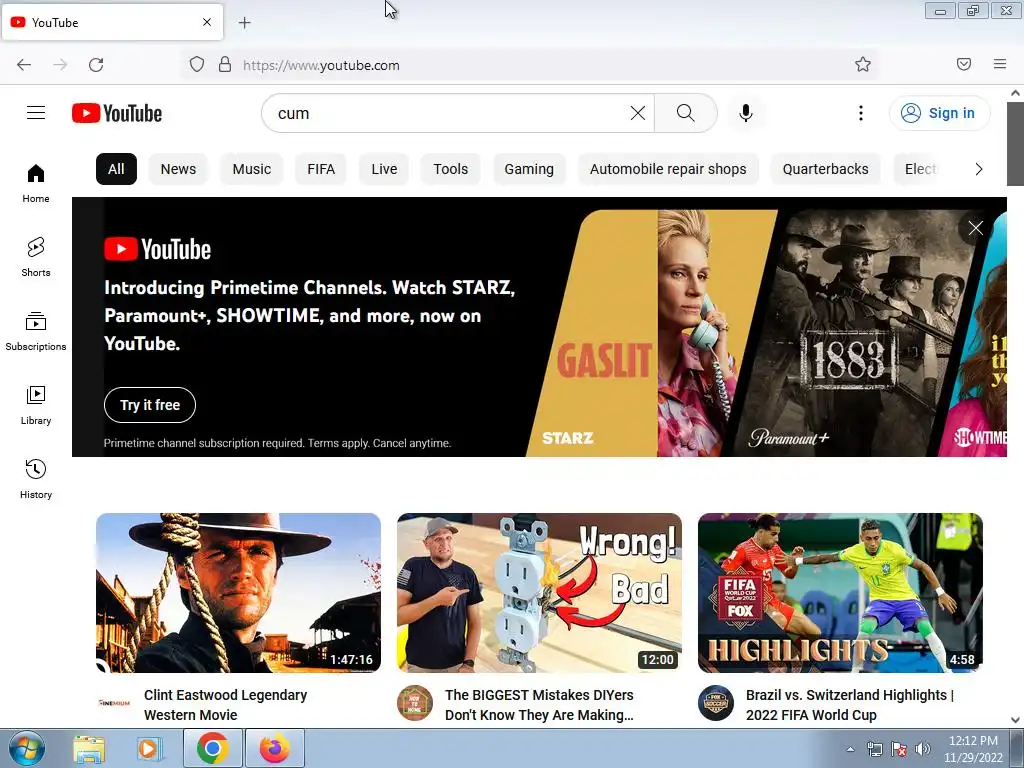Image resolution: width=1024 pixels, height=768 pixels.
Task: Select the All filter chip
Action: (116, 169)
